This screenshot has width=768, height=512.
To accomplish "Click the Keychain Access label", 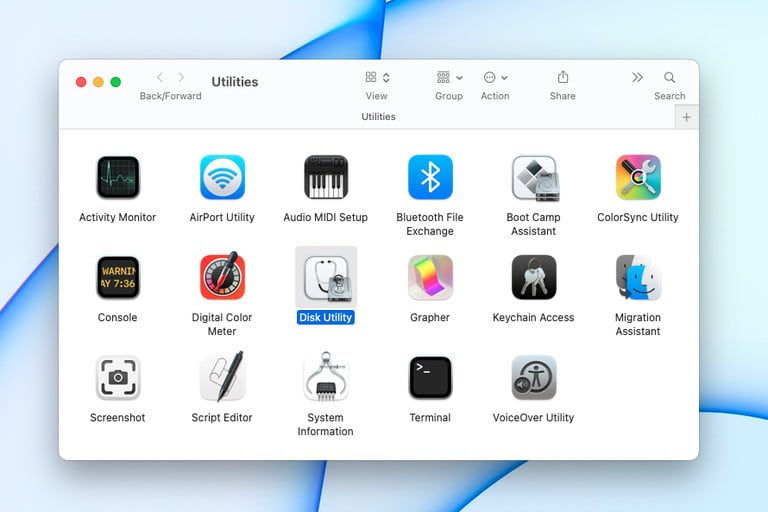I will click(533, 317).
